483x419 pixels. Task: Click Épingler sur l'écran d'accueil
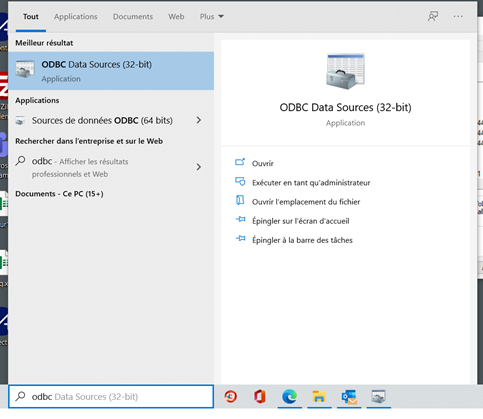tap(301, 221)
